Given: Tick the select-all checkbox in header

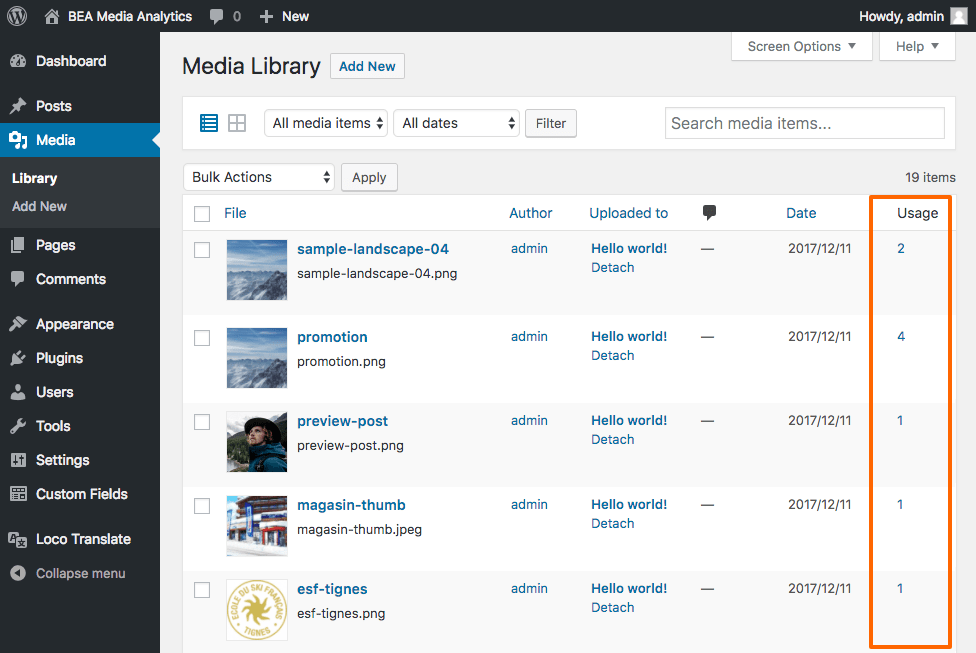Looking at the screenshot, I should pyautogui.click(x=202, y=213).
